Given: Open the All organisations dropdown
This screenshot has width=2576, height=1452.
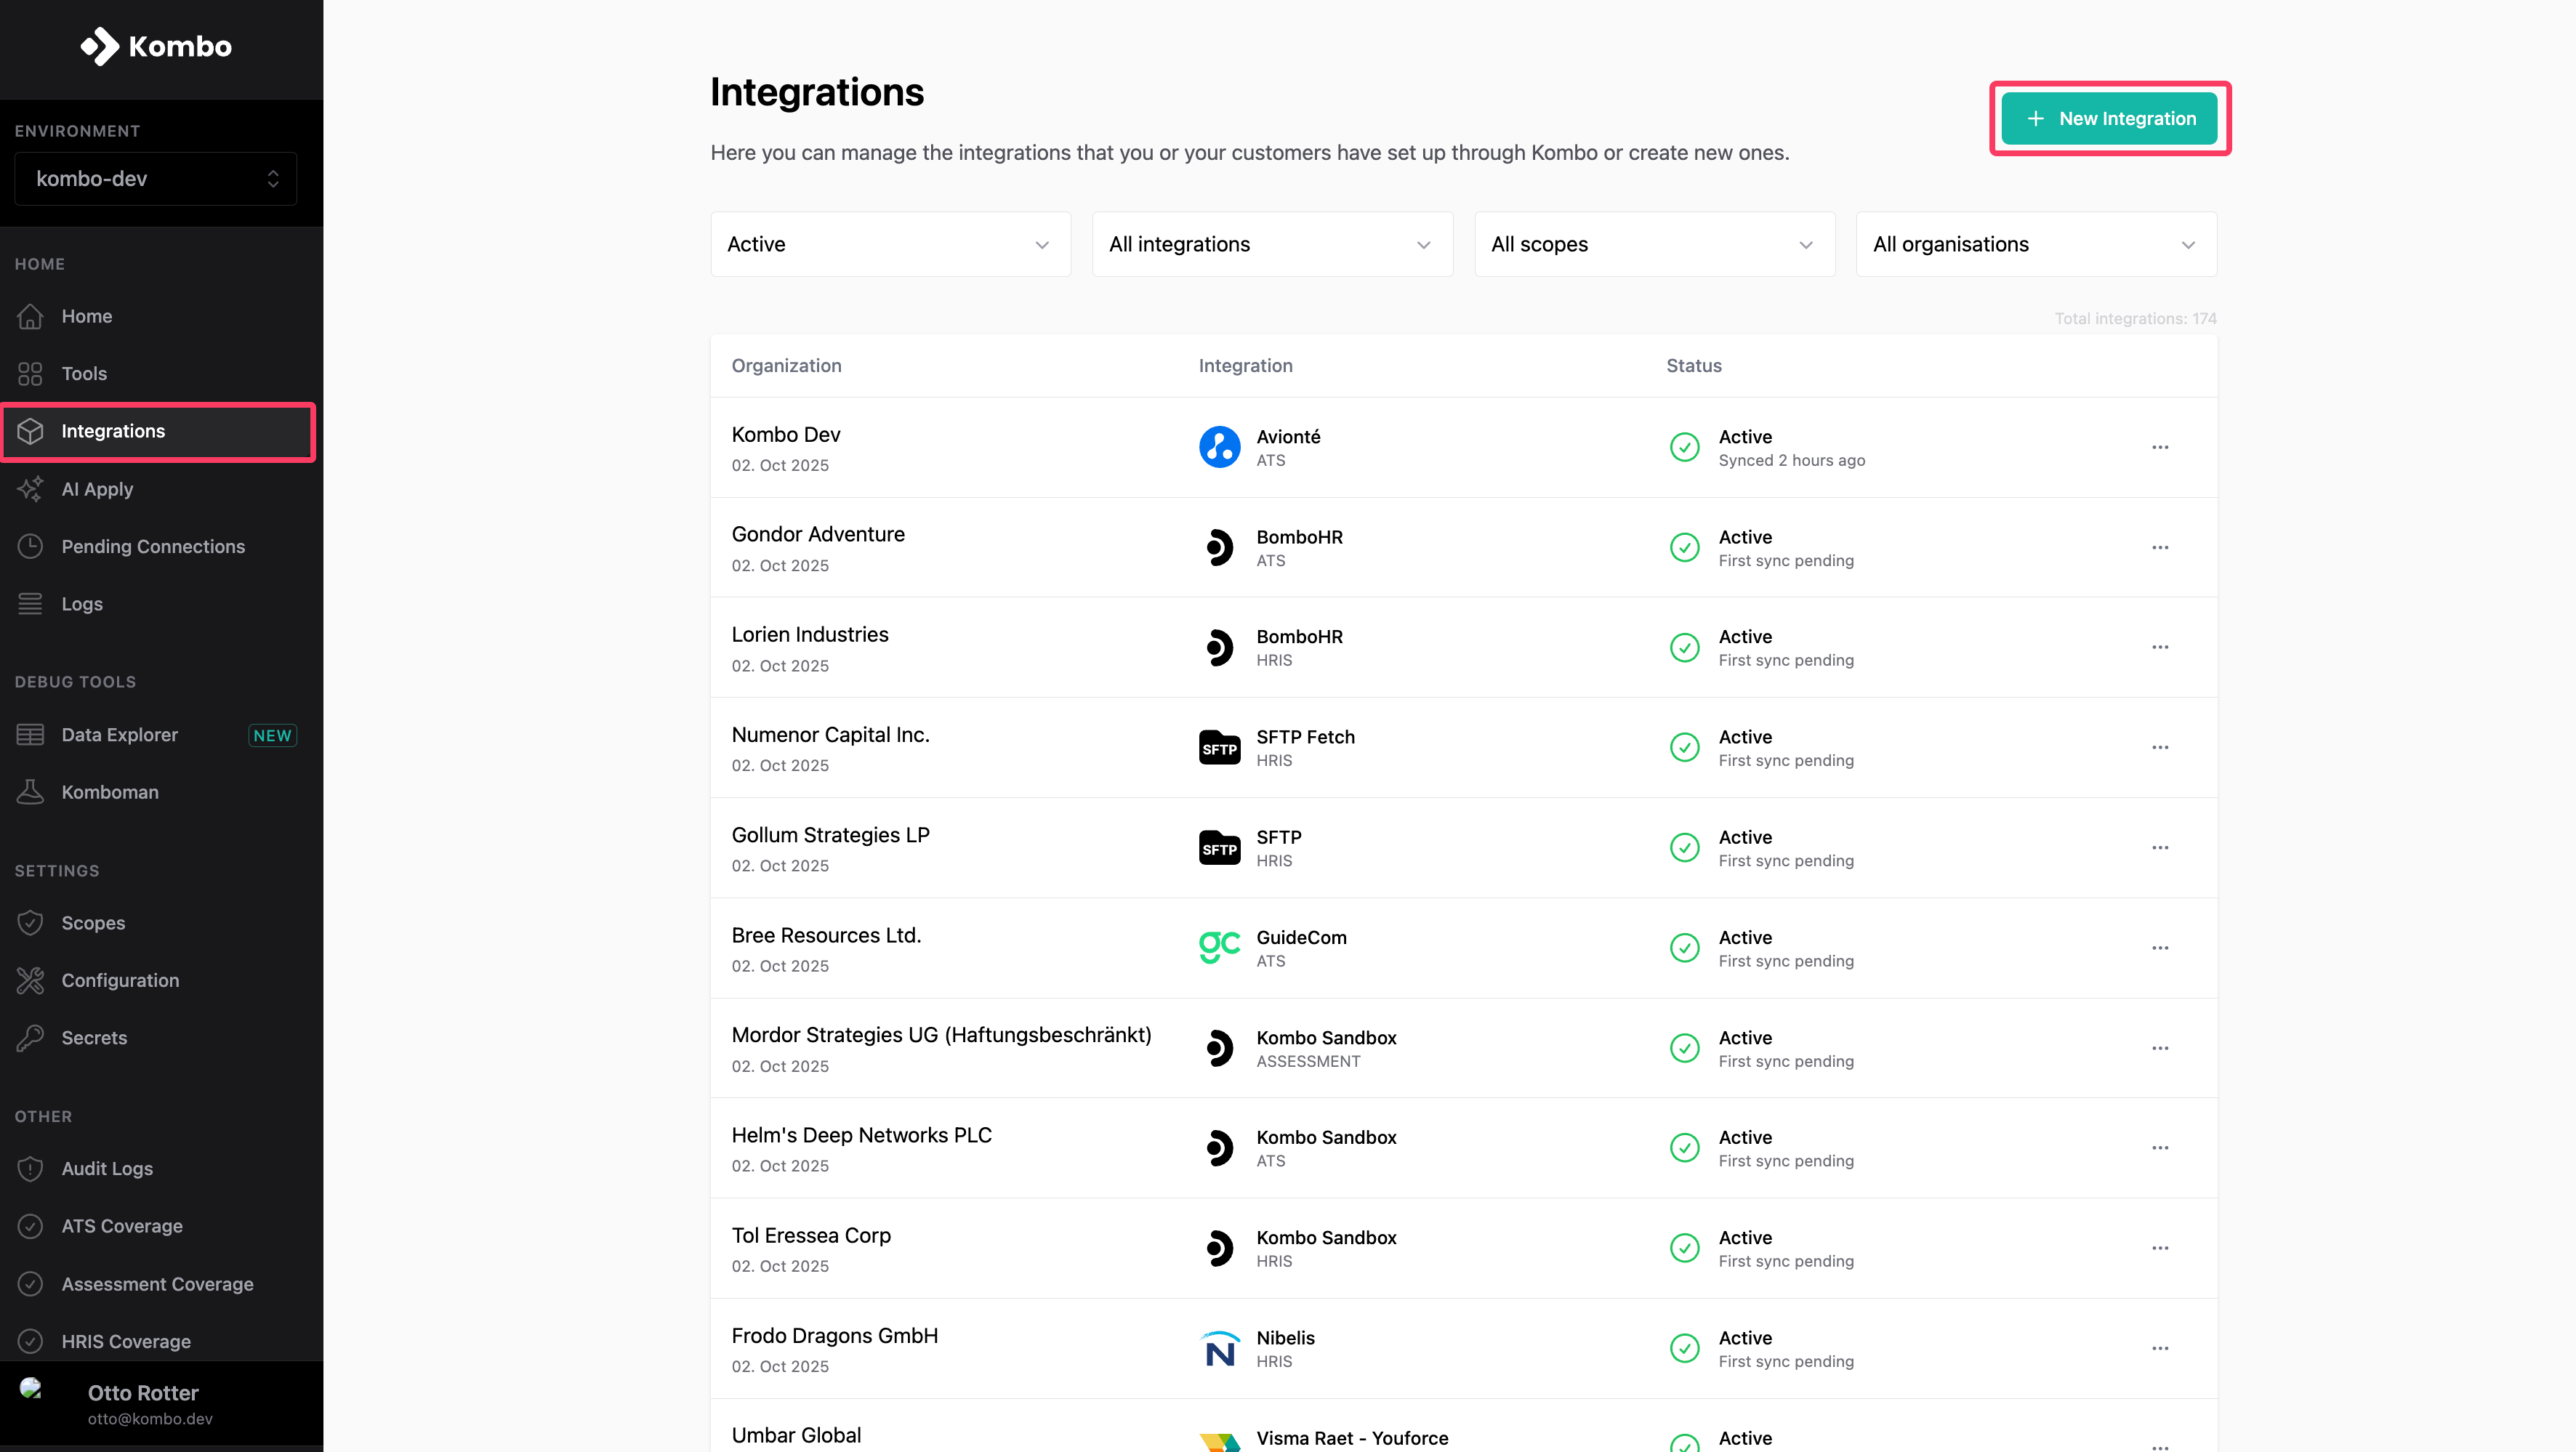Looking at the screenshot, I should pyautogui.click(x=2035, y=244).
